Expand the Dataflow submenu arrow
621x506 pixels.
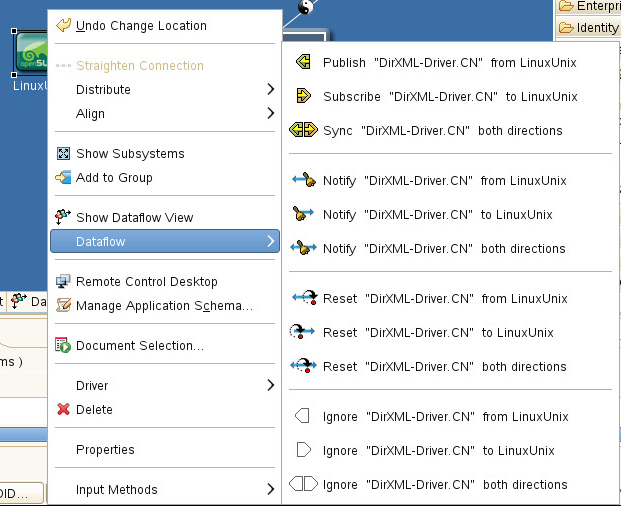tap(270, 241)
